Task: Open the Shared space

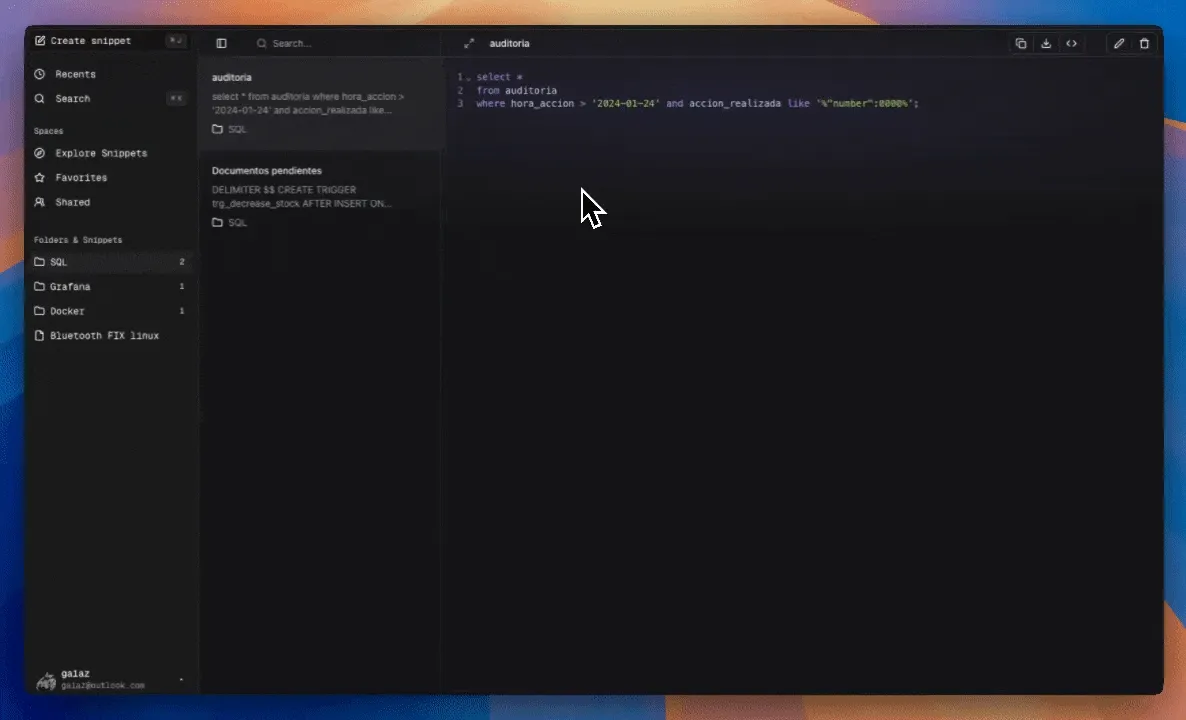Action: click(110, 202)
